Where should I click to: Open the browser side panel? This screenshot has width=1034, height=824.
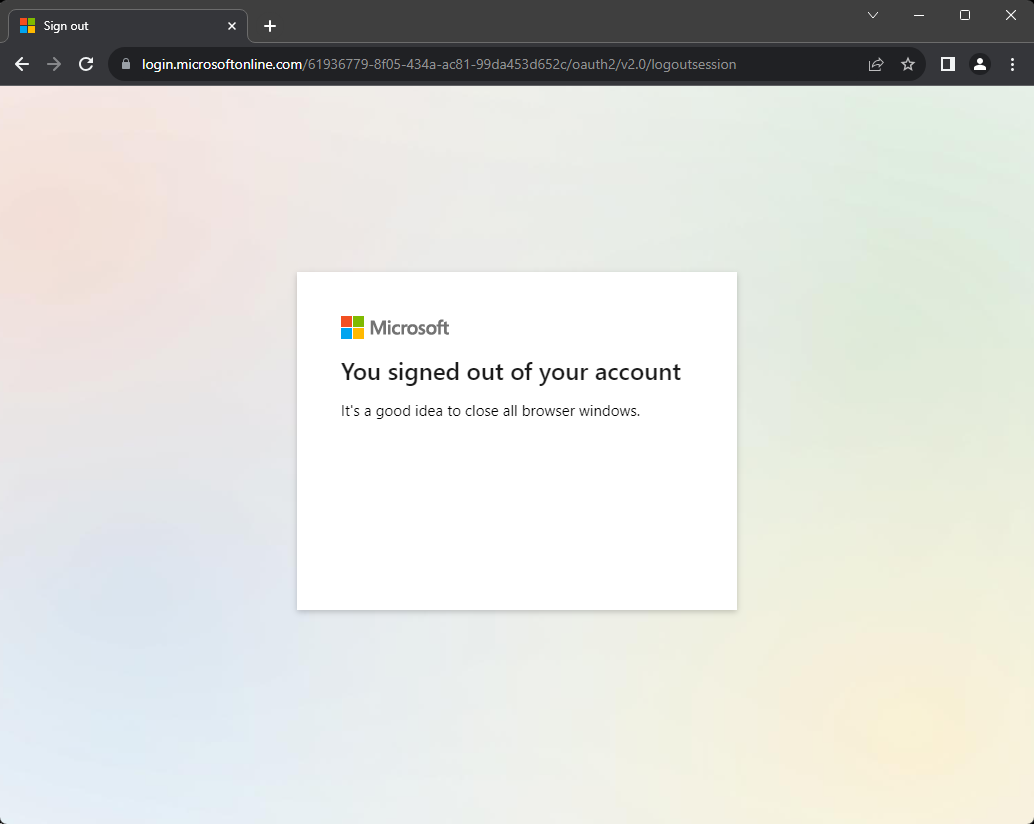point(948,64)
